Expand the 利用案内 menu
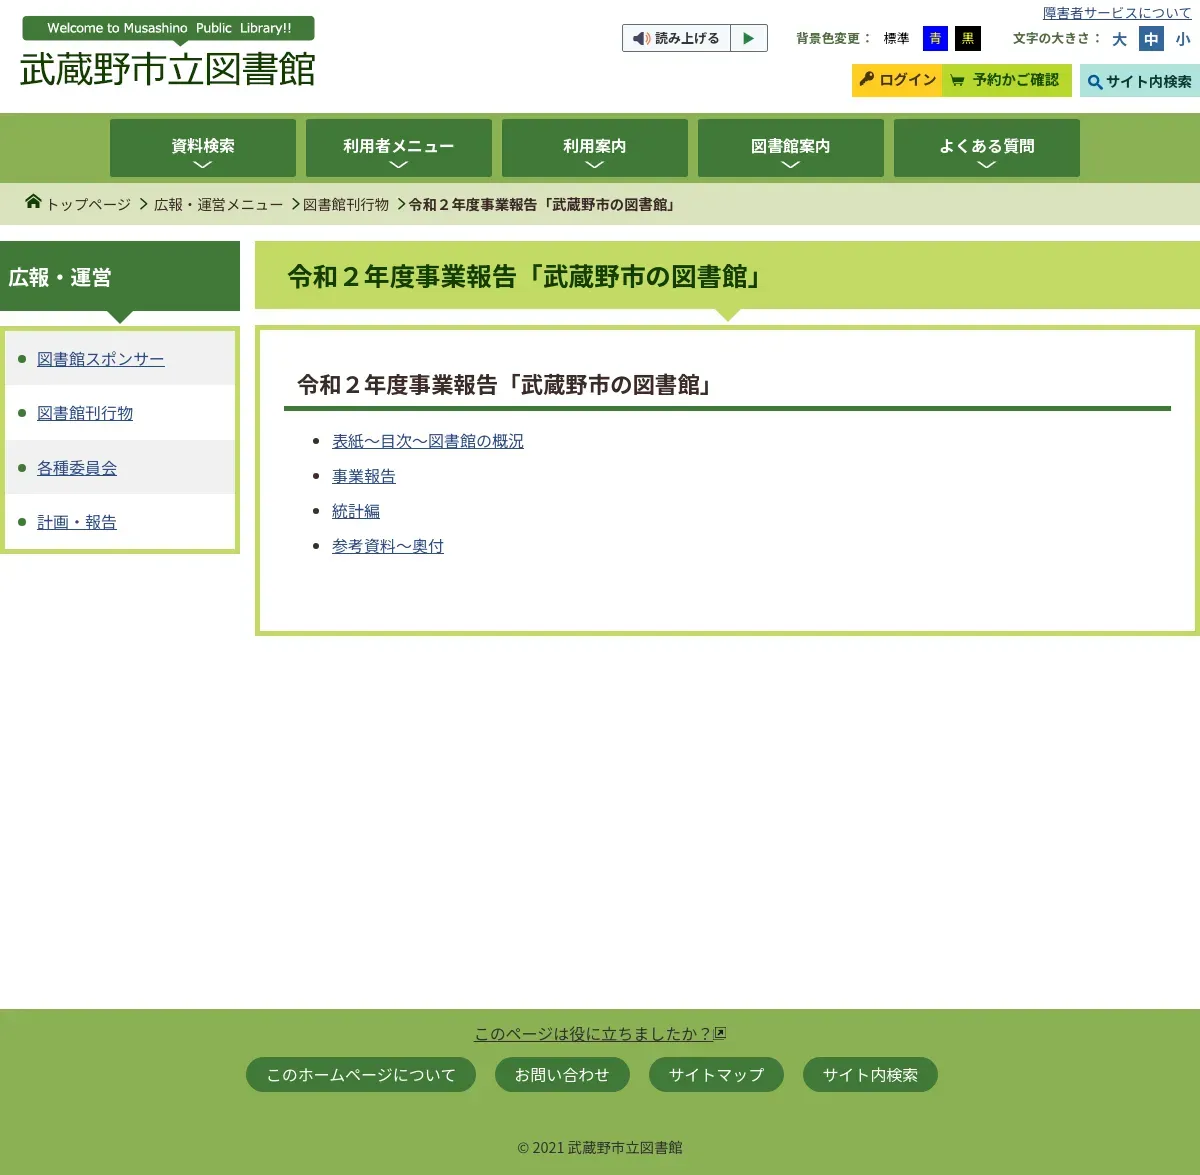Image resolution: width=1200 pixels, height=1175 pixels. click(595, 148)
